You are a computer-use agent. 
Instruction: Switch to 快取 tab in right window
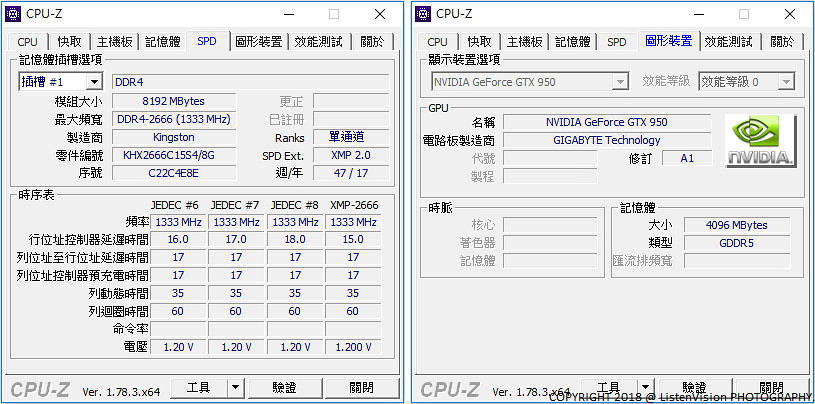(480, 42)
